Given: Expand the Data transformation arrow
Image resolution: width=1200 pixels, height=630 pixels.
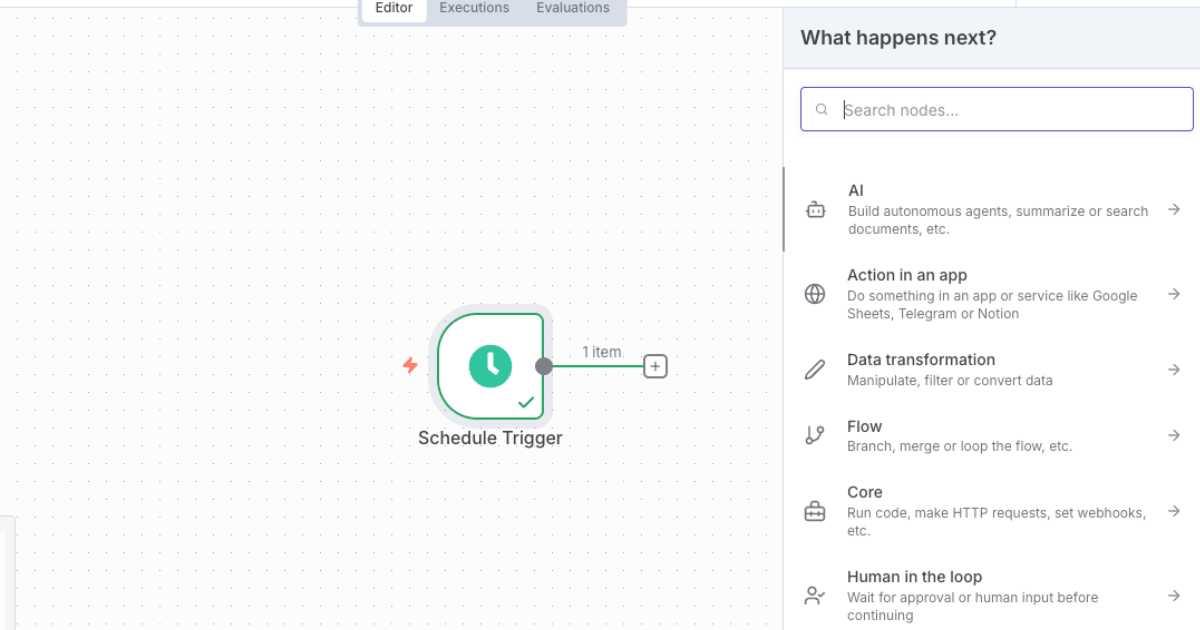Looking at the screenshot, I should click(1174, 370).
